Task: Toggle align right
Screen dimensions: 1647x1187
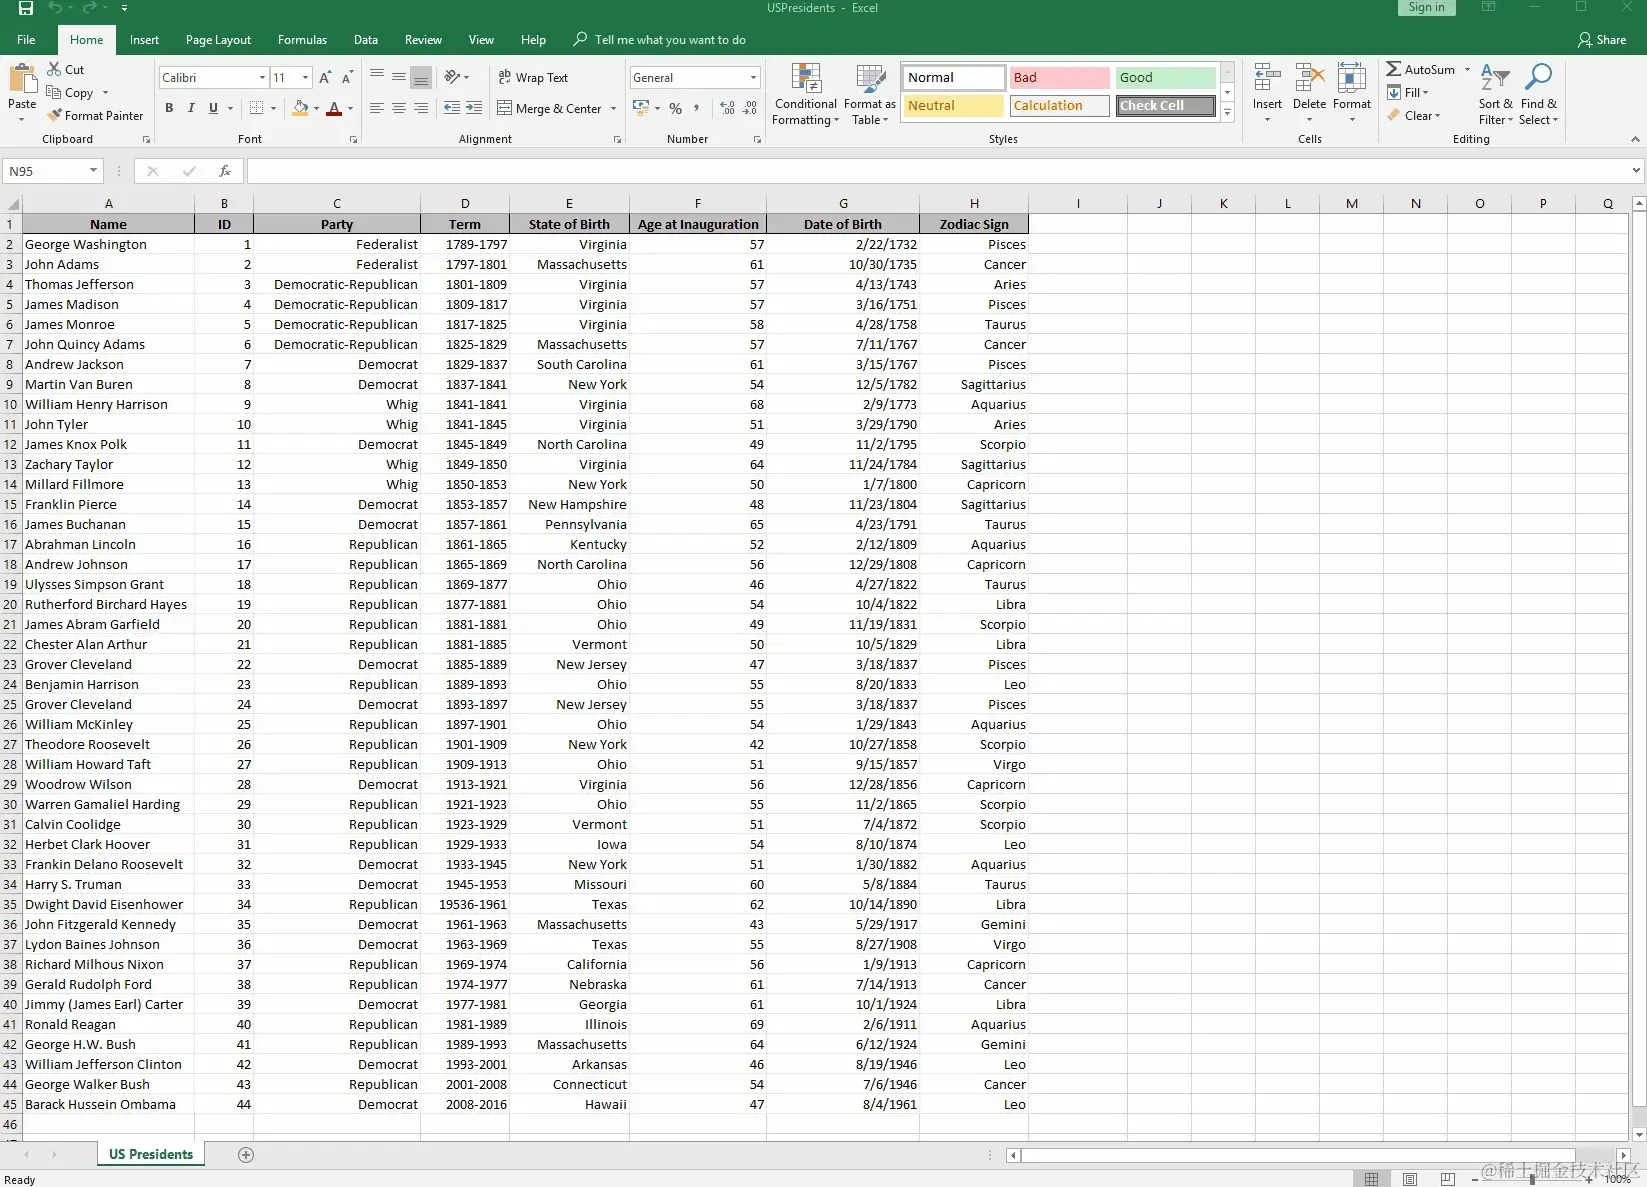Action: [421, 108]
